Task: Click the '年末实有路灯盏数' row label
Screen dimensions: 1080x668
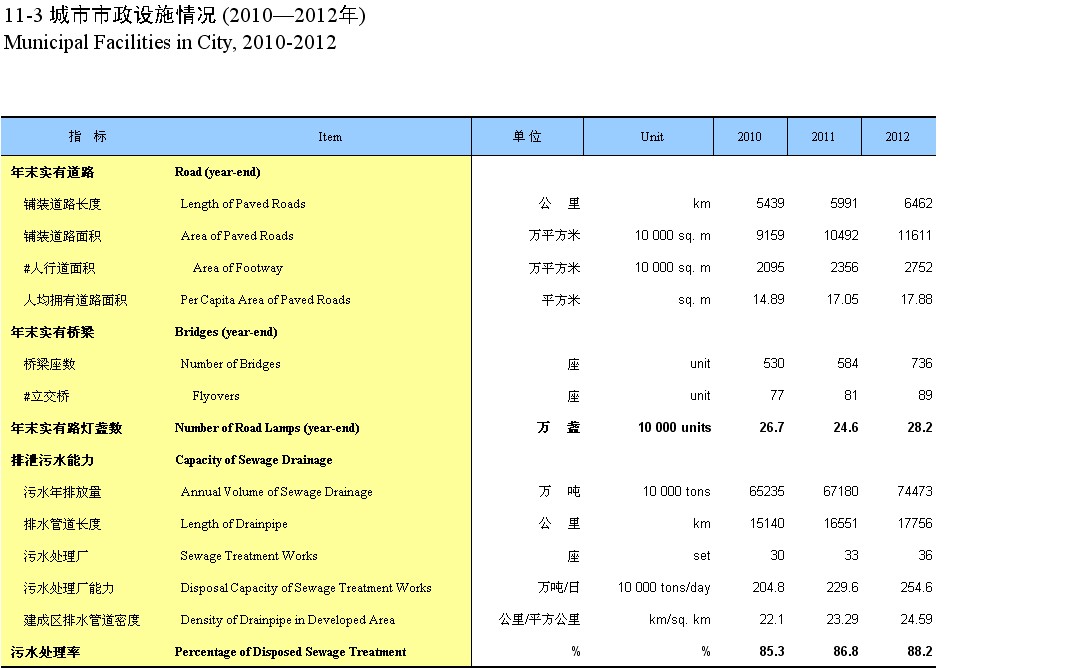Action: [66, 428]
